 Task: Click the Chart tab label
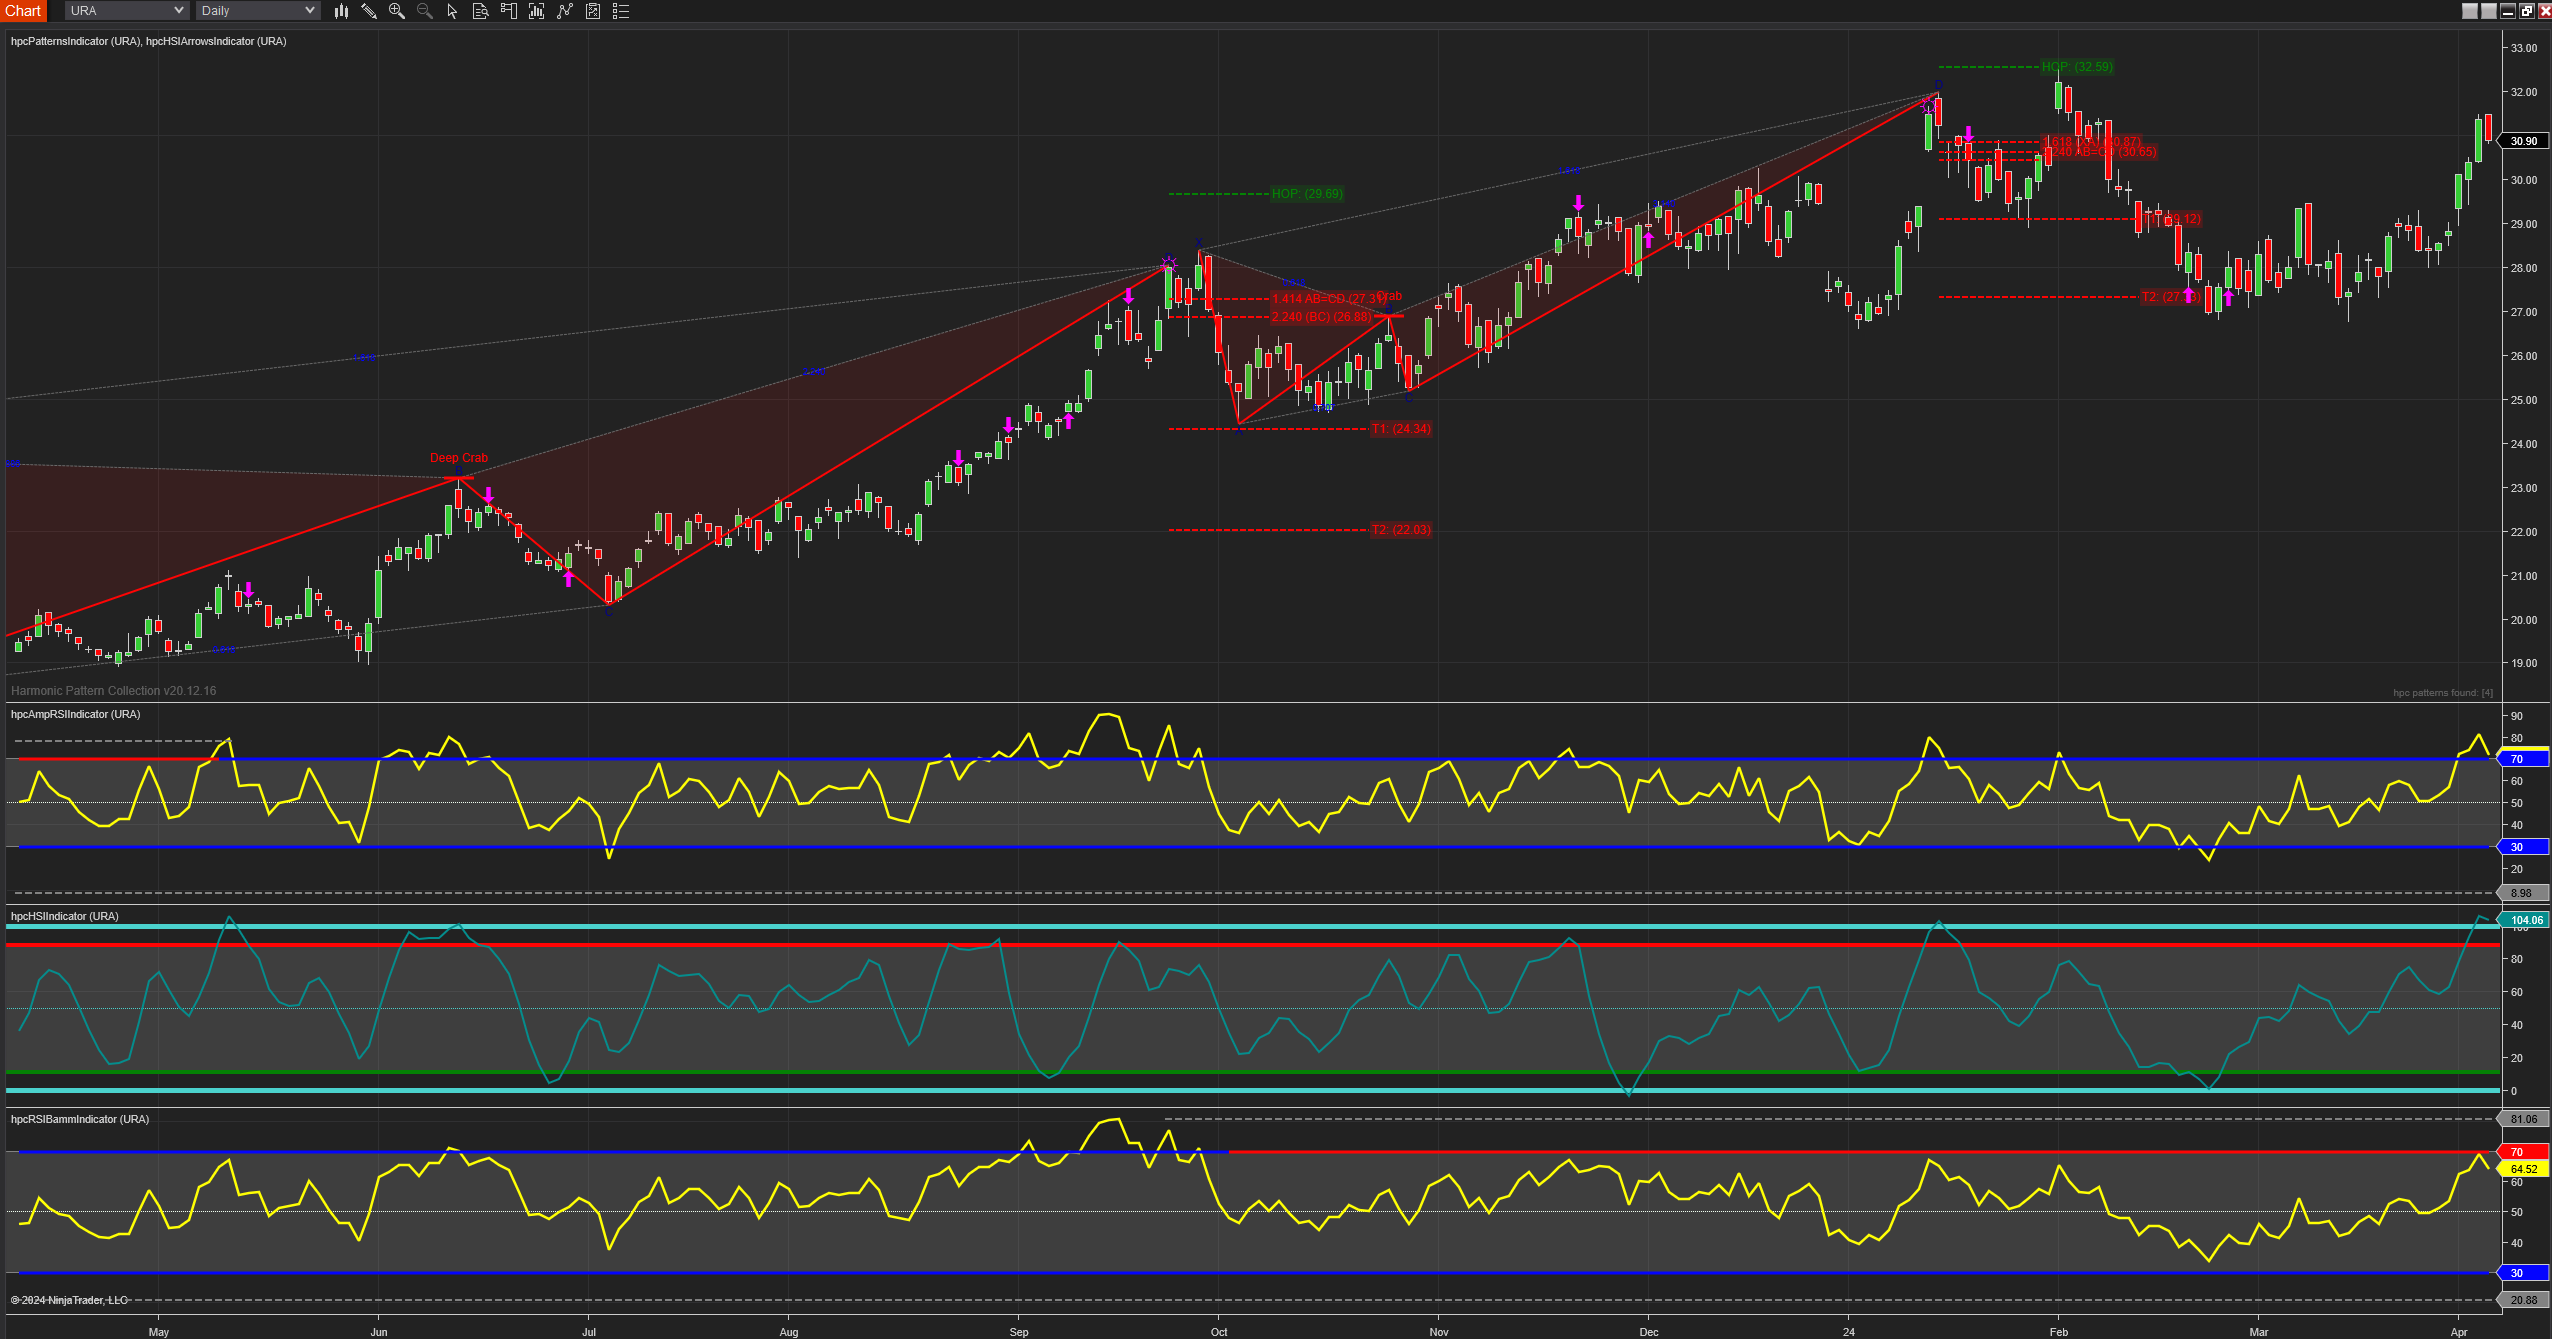tap(23, 11)
